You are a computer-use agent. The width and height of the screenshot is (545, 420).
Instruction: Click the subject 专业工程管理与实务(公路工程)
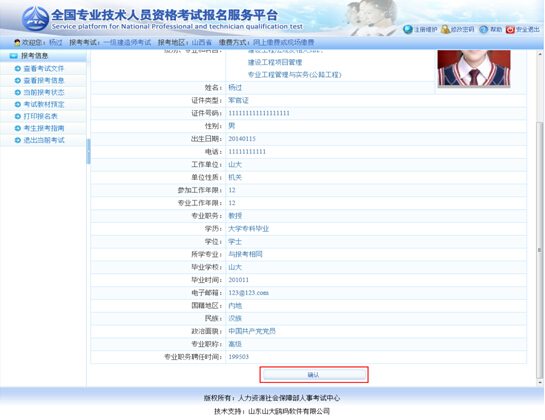pyautogui.click(x=294, y=75)
